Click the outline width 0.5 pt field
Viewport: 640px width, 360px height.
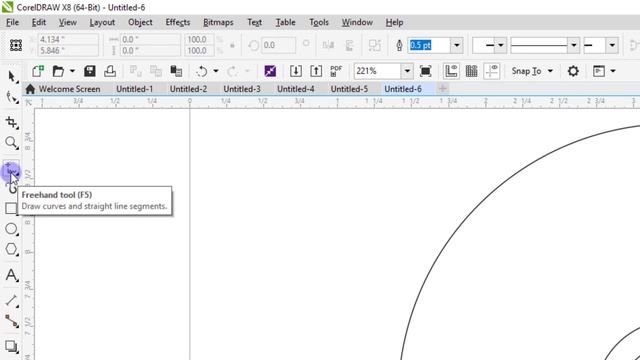click(429, 45)
